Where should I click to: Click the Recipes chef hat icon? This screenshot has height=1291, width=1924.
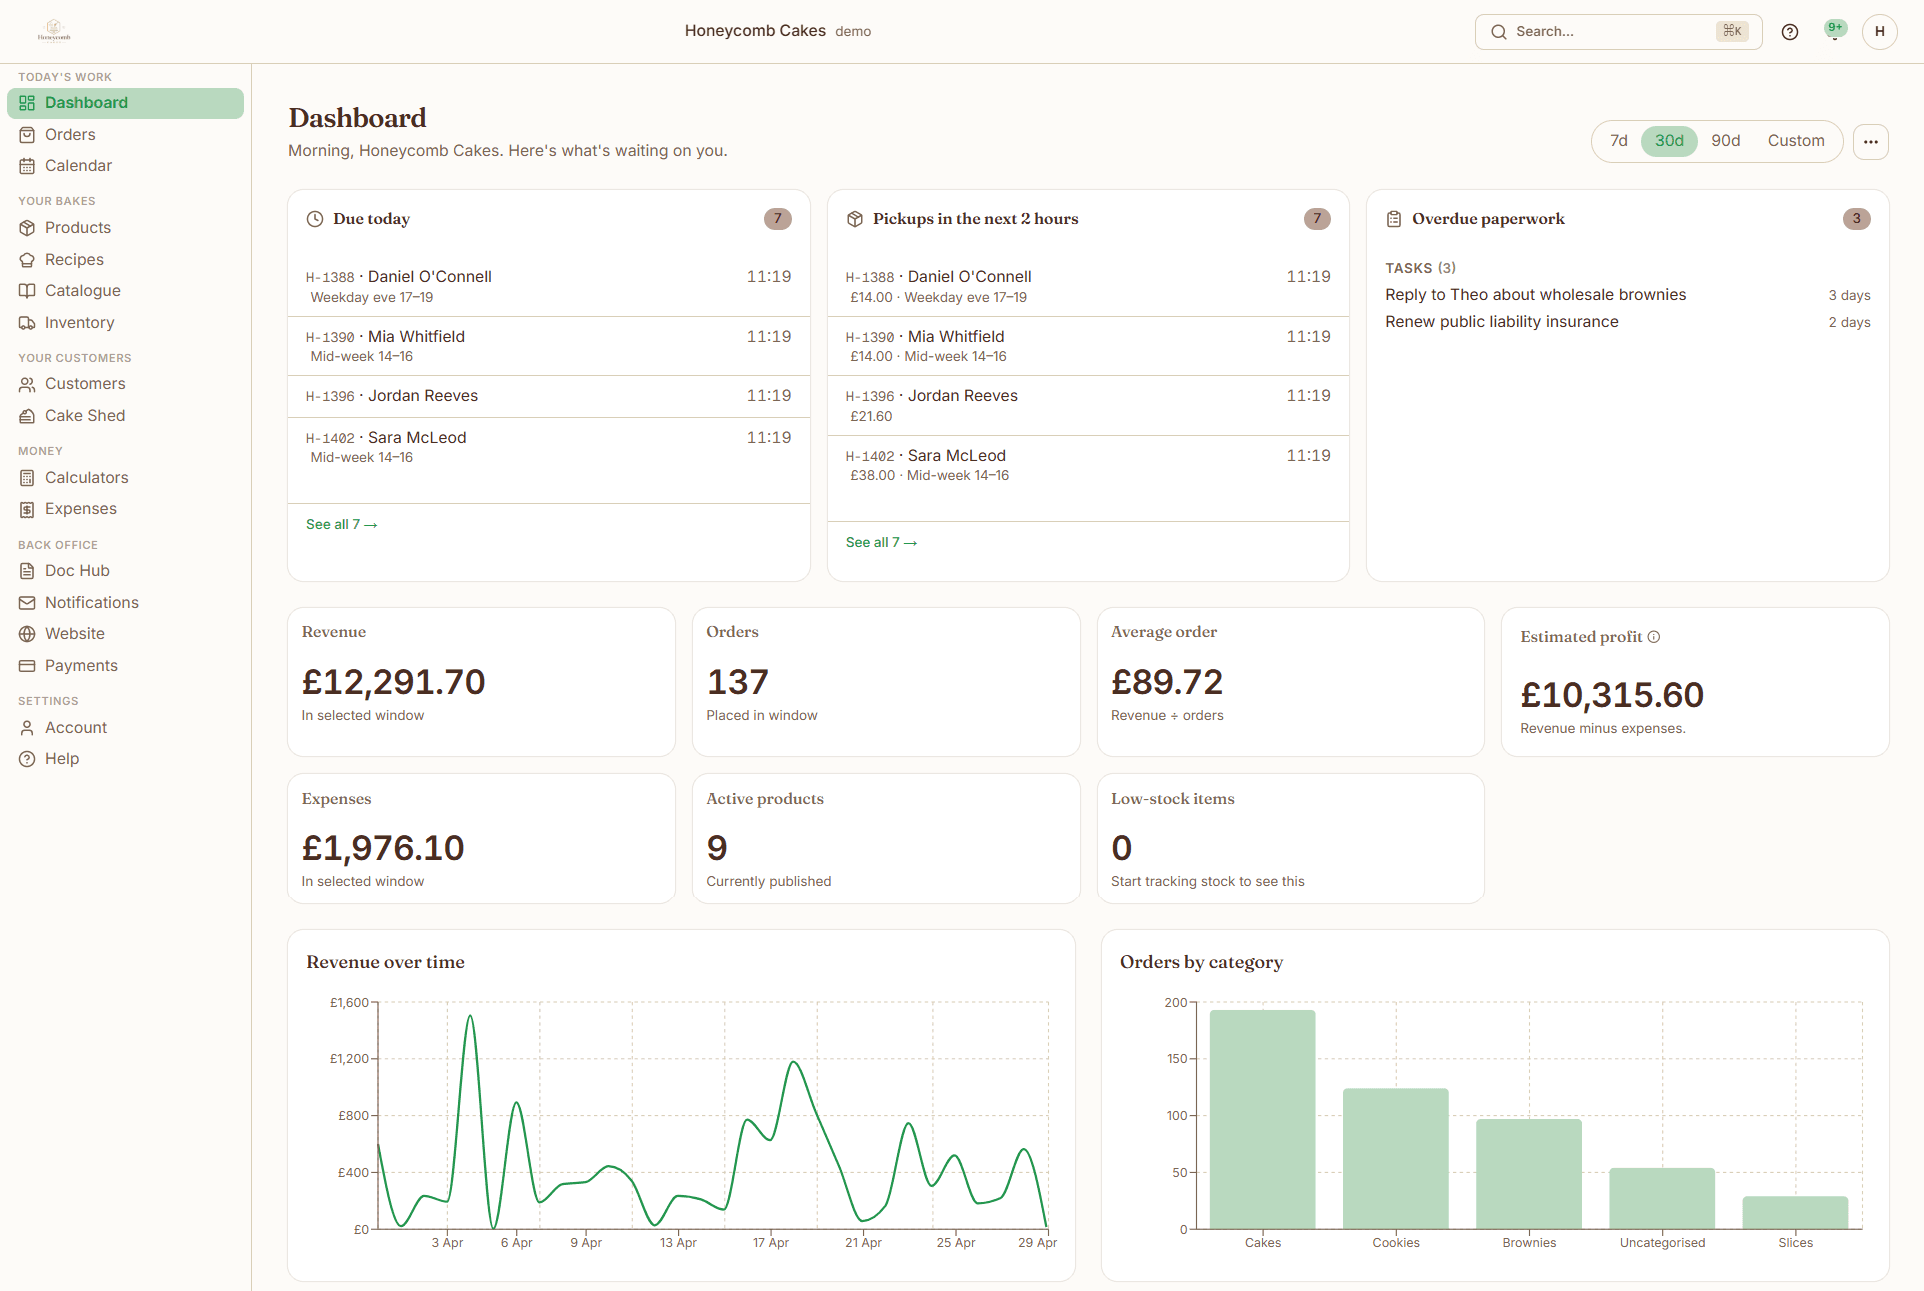click(x=27, y=260)
